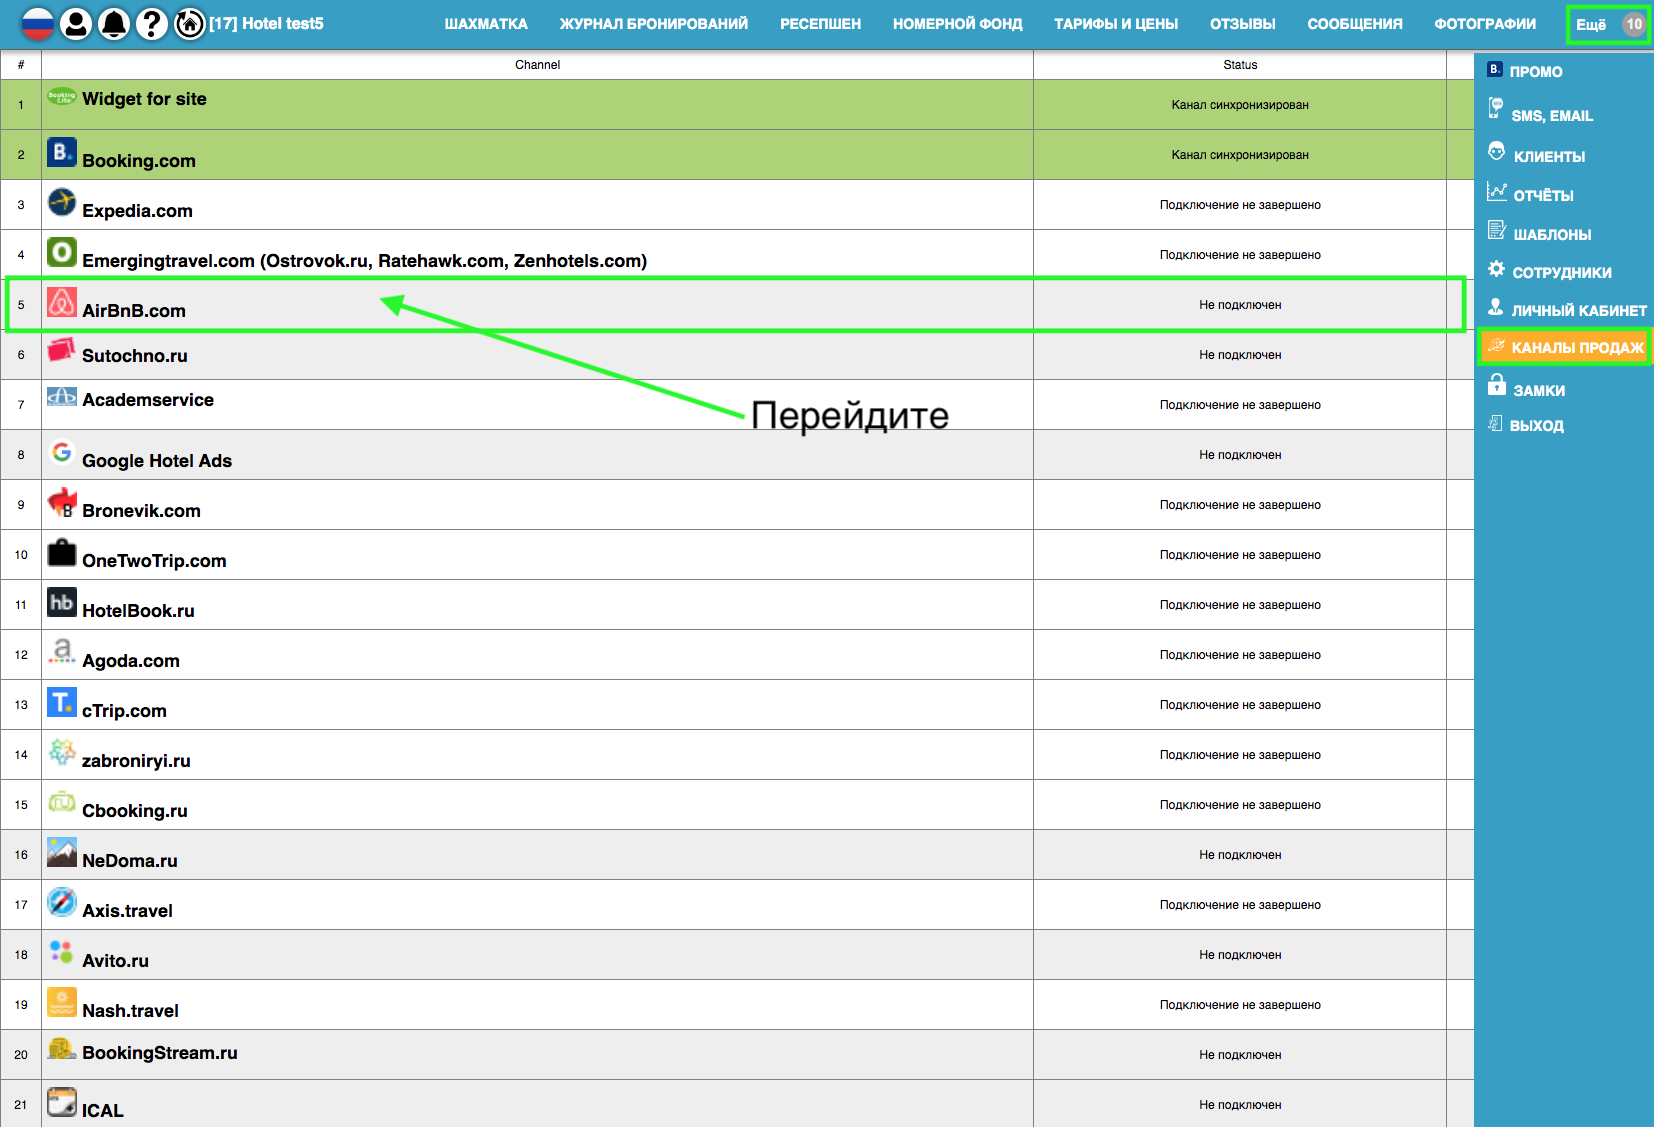Click the BookingStream.ru channel logo

point(62,1048)
